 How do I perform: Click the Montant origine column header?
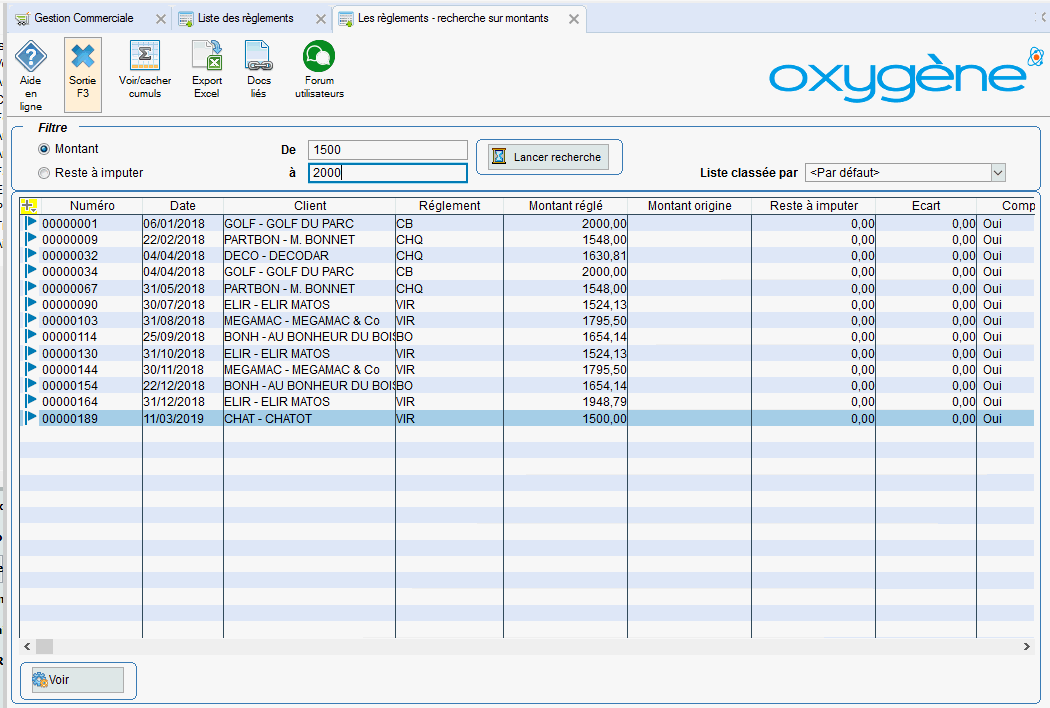pos(689,206)
